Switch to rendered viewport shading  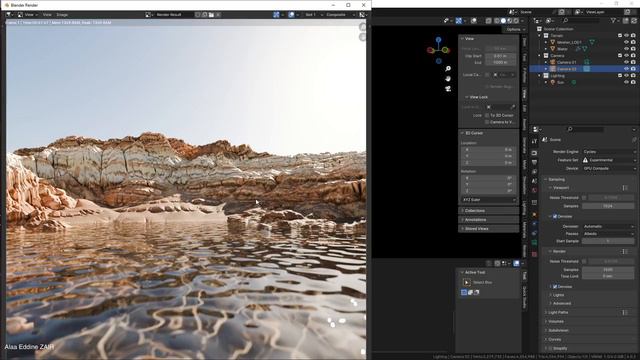pyautogui.click(x=516, y=20)
